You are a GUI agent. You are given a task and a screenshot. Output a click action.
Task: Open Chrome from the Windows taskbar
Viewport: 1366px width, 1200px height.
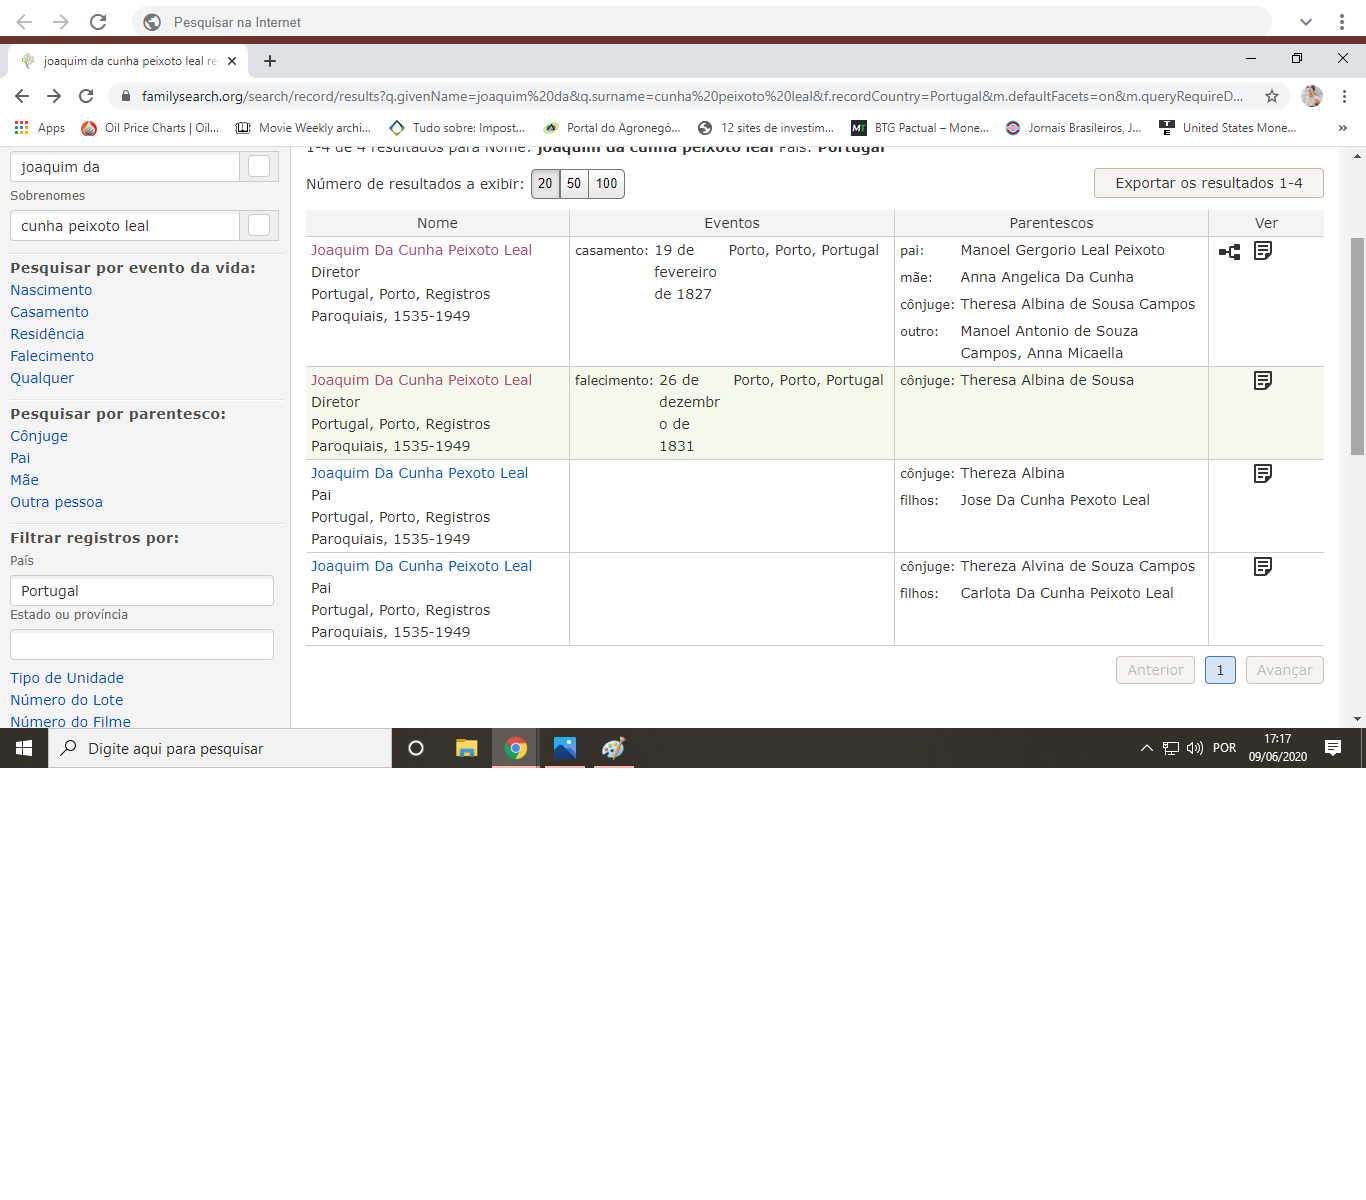point(516,748)
